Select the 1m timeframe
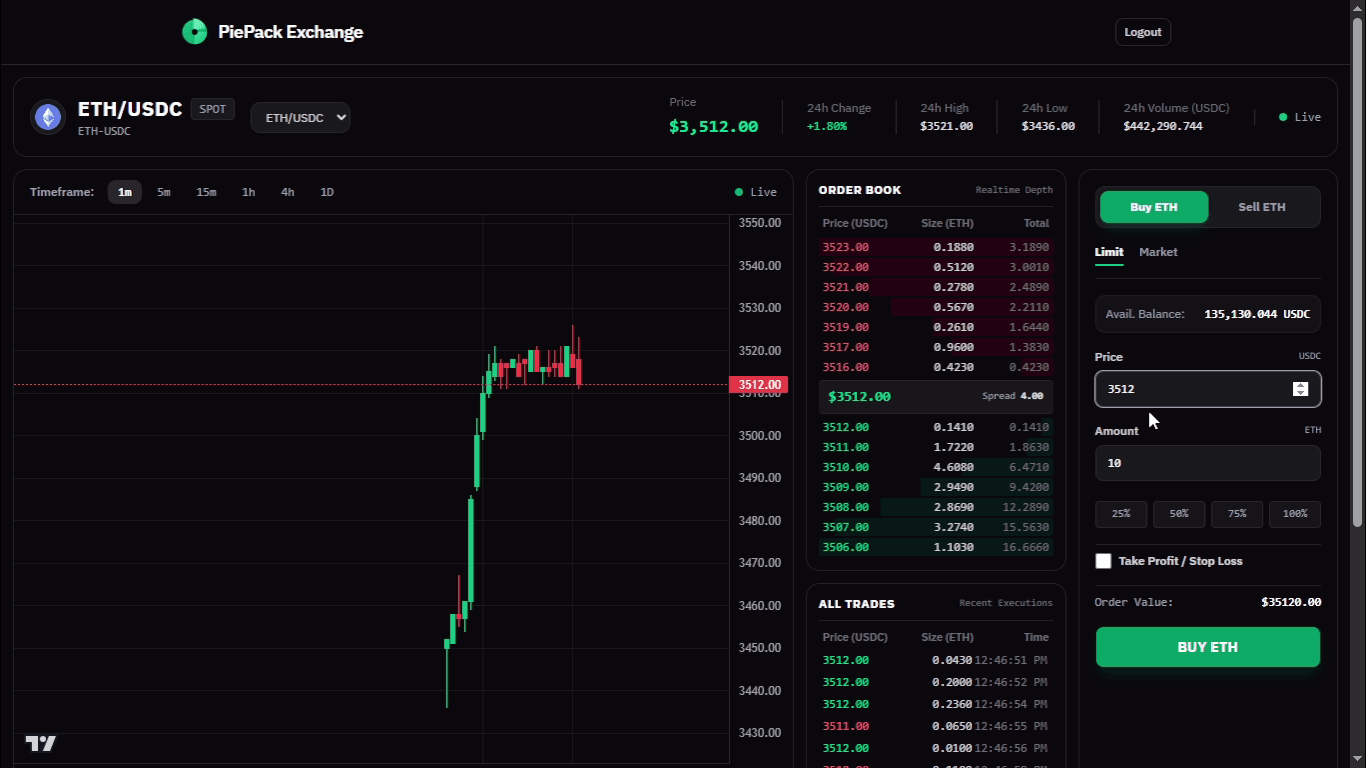Screen dimensions: 1366x768 [x=125, y=192]
